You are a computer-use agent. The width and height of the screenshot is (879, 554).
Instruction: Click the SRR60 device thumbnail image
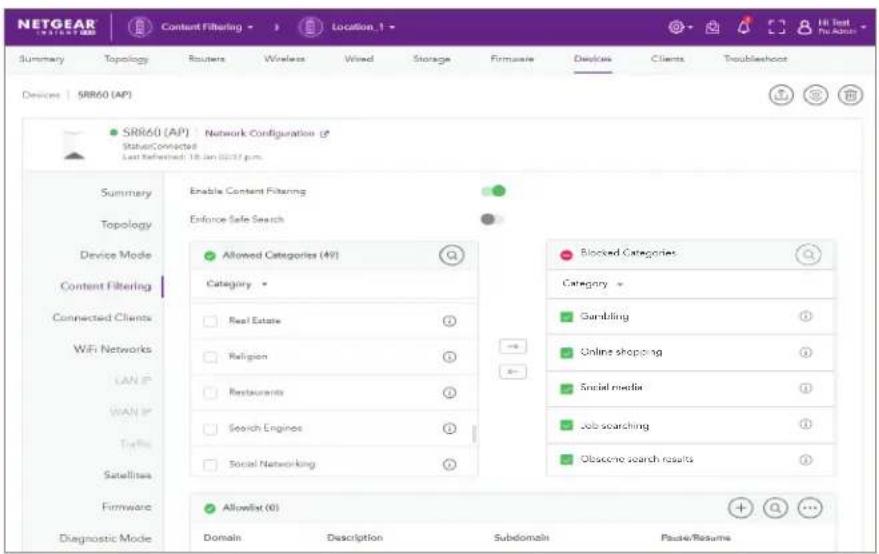[75, 145]
